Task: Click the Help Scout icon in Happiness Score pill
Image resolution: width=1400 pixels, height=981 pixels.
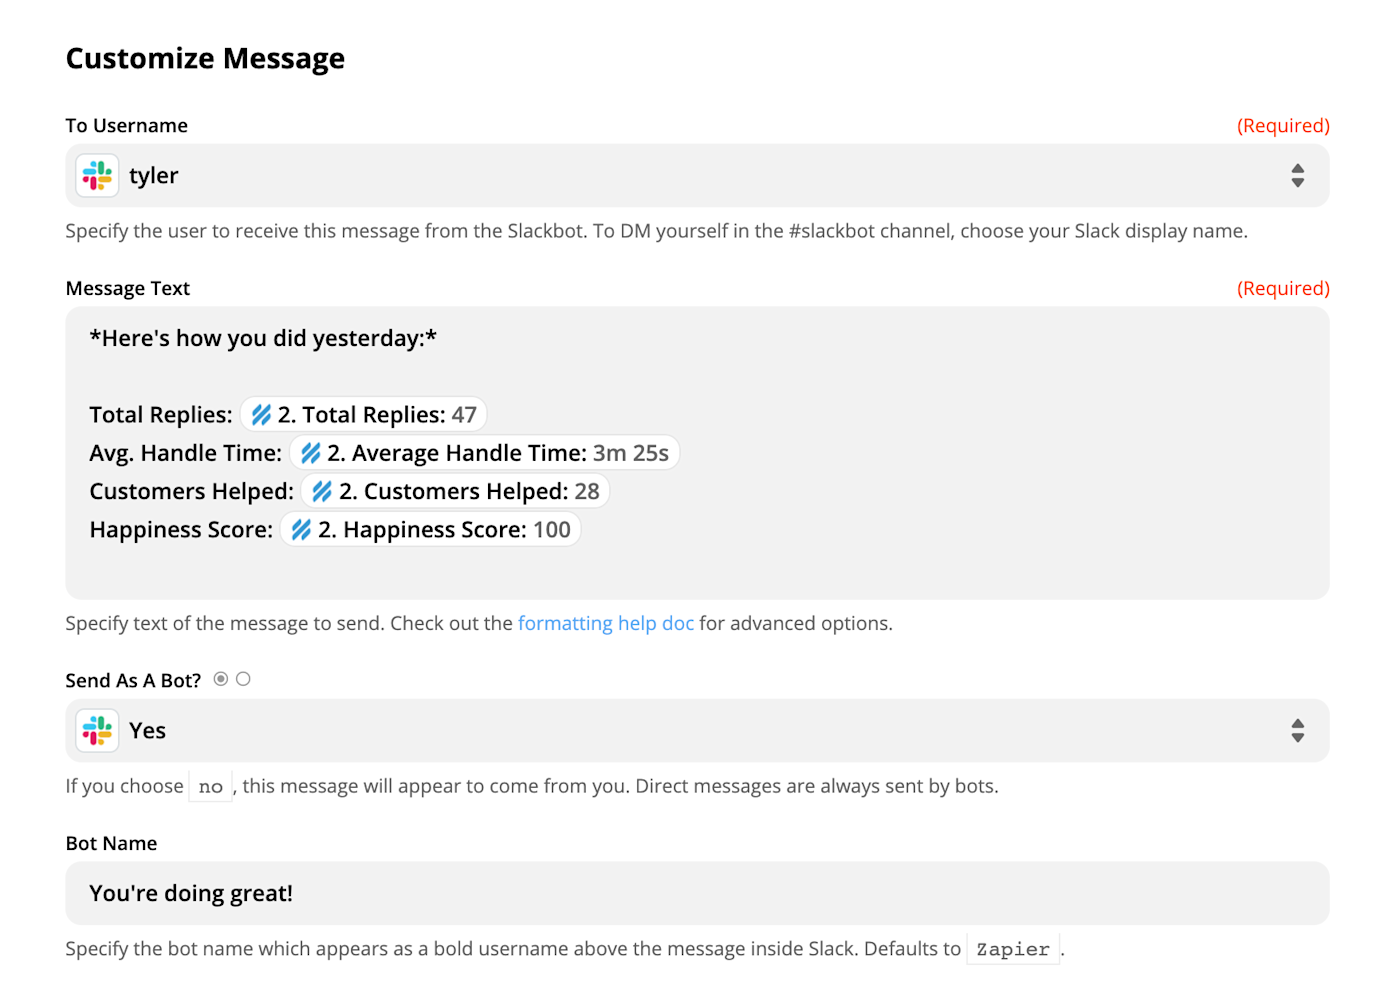Action: 301,530
